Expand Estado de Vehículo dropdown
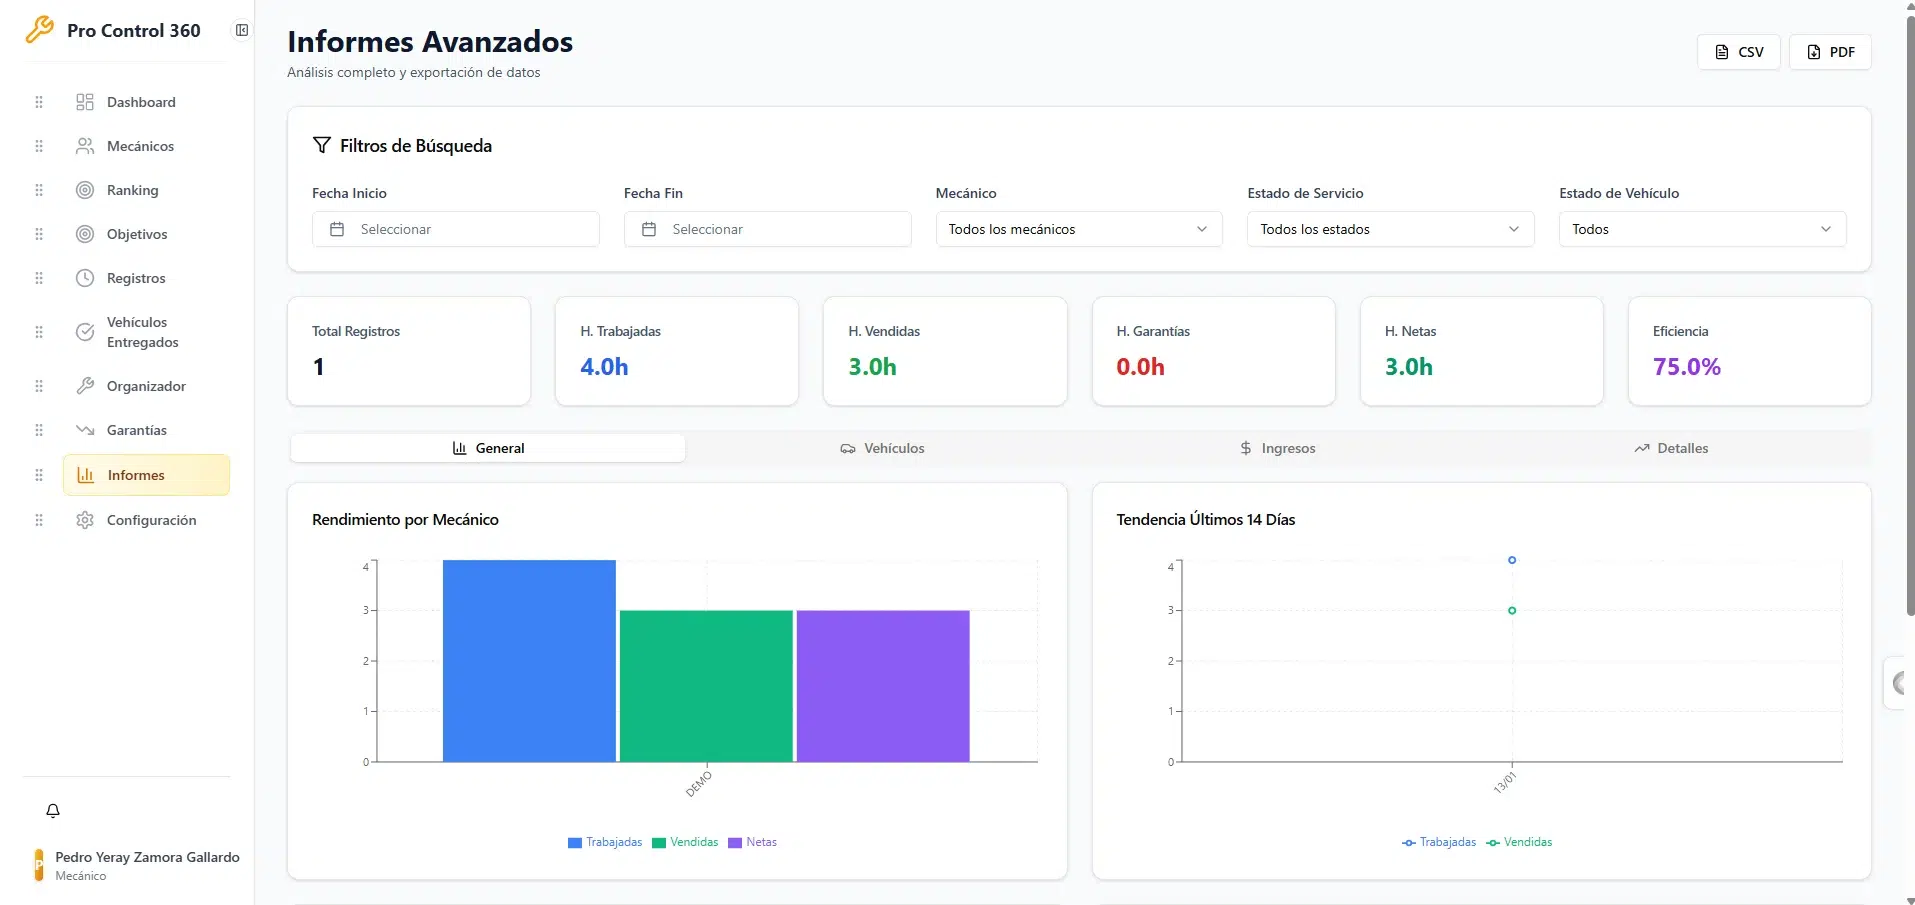This screenshot has width=1915, height=905. (1701, 229)
